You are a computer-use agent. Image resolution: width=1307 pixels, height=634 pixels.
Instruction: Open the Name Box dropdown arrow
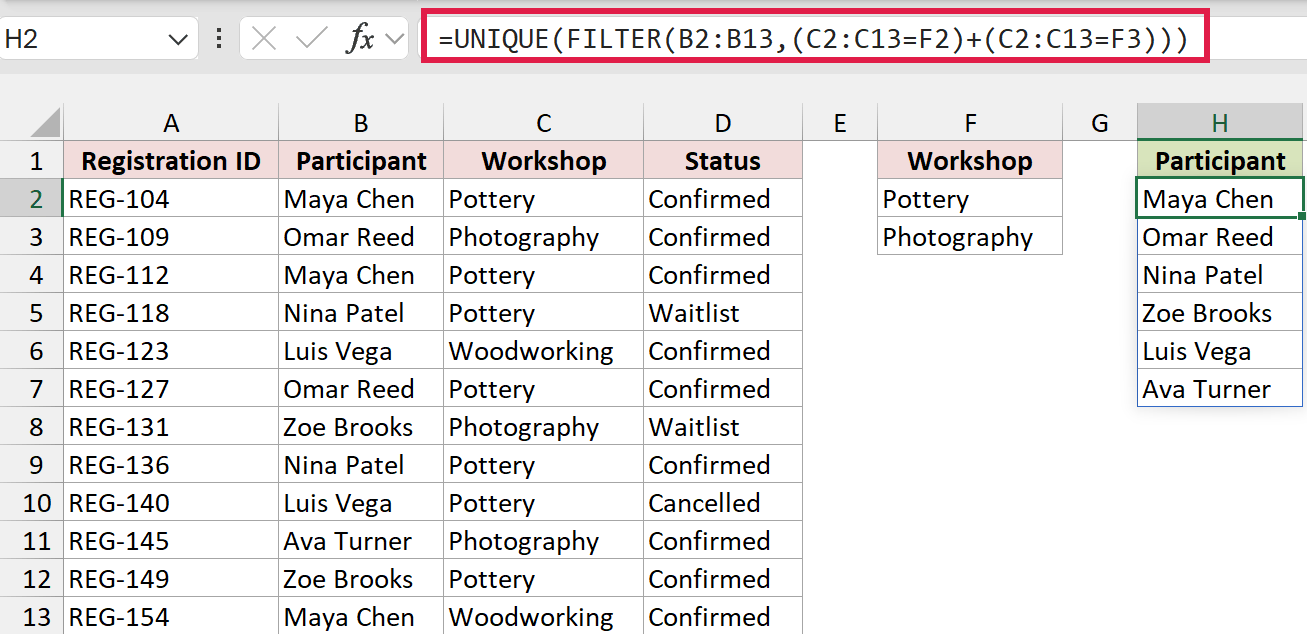[178, 40]
